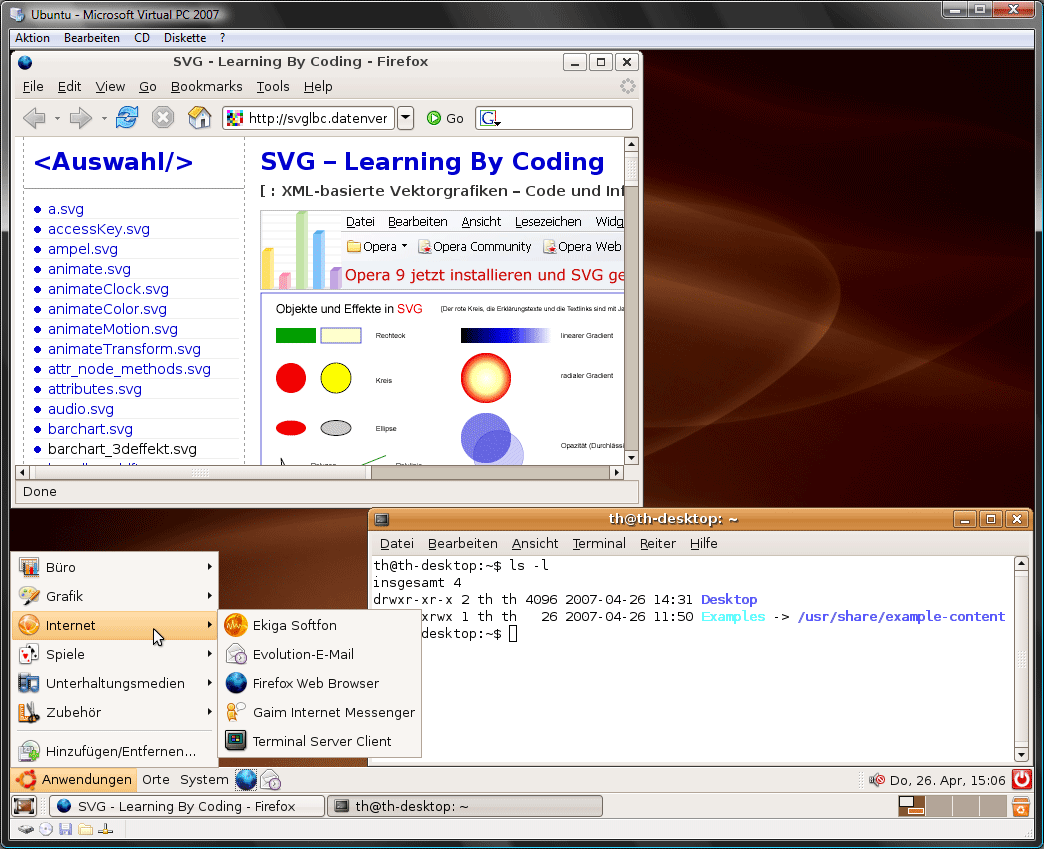
Task: Expand the Grafik applications submenu
Action: pyautogui.click(x=115, y=596)
